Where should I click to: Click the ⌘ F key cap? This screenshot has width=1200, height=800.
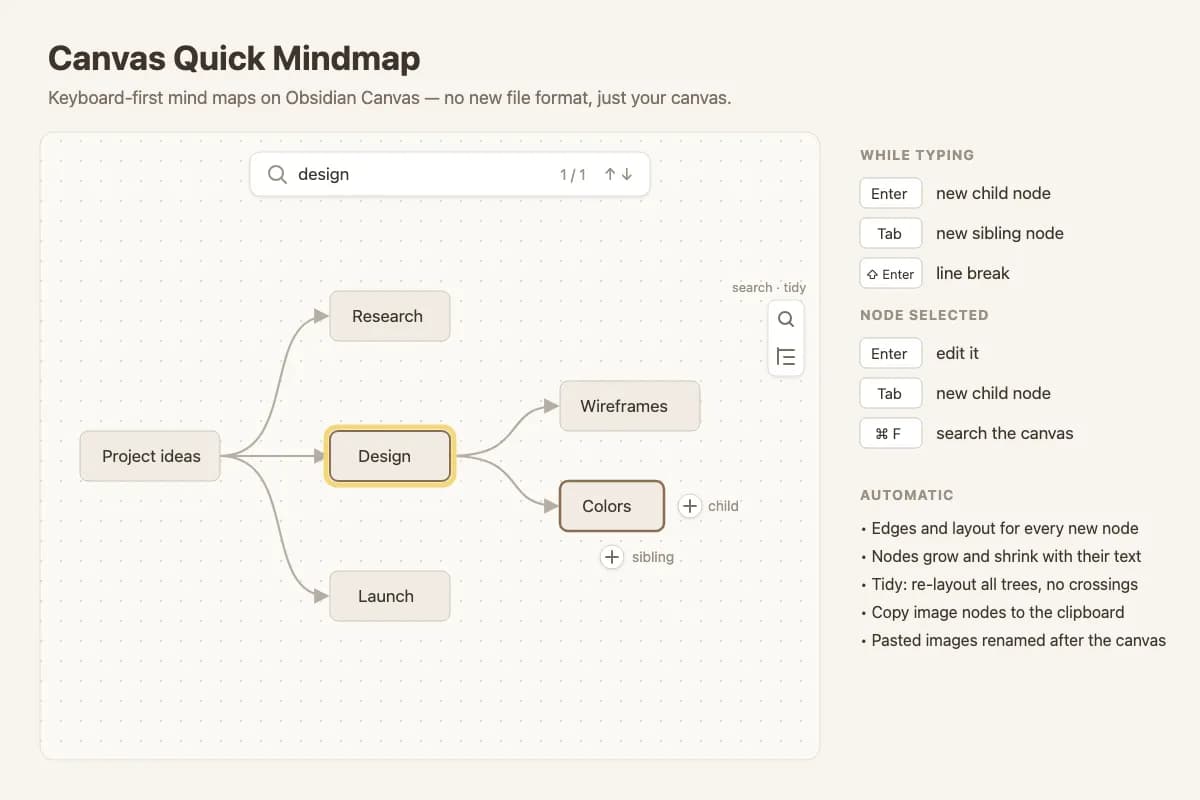[x=890, y=434]
